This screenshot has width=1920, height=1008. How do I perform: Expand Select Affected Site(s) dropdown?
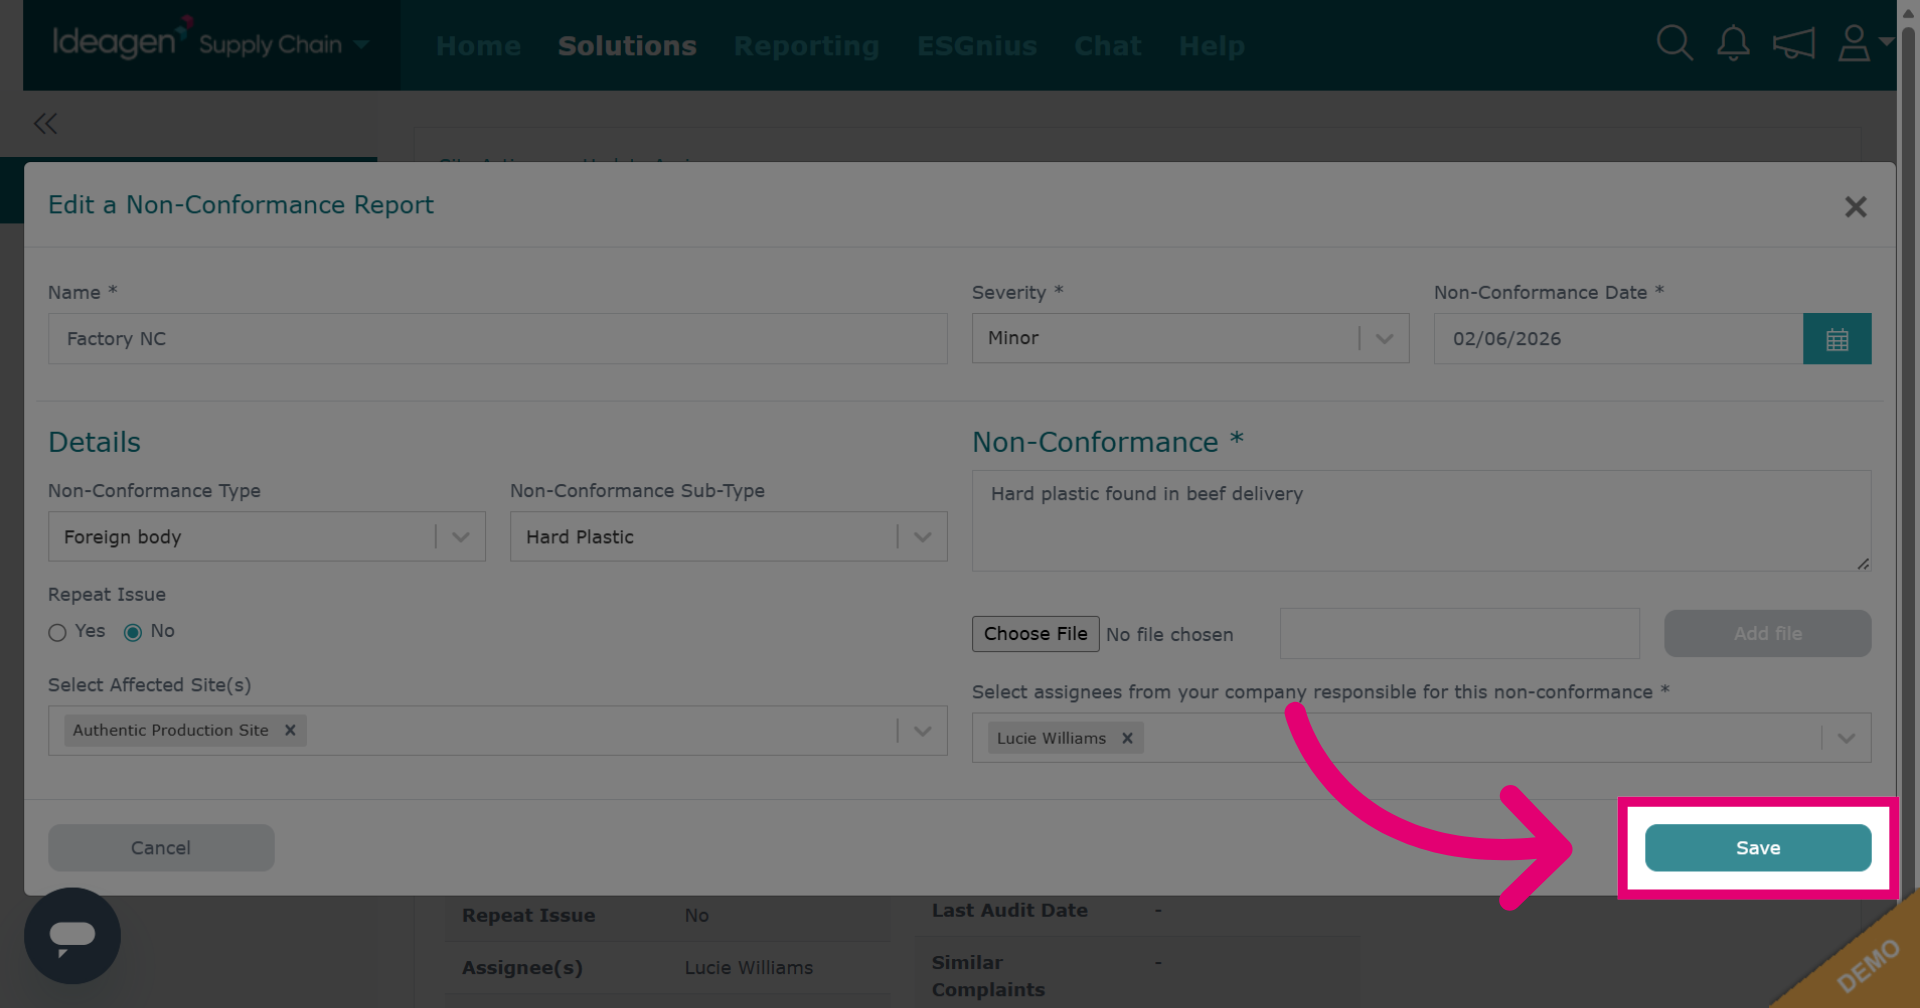pyautogui.click(x=922, y=731)
